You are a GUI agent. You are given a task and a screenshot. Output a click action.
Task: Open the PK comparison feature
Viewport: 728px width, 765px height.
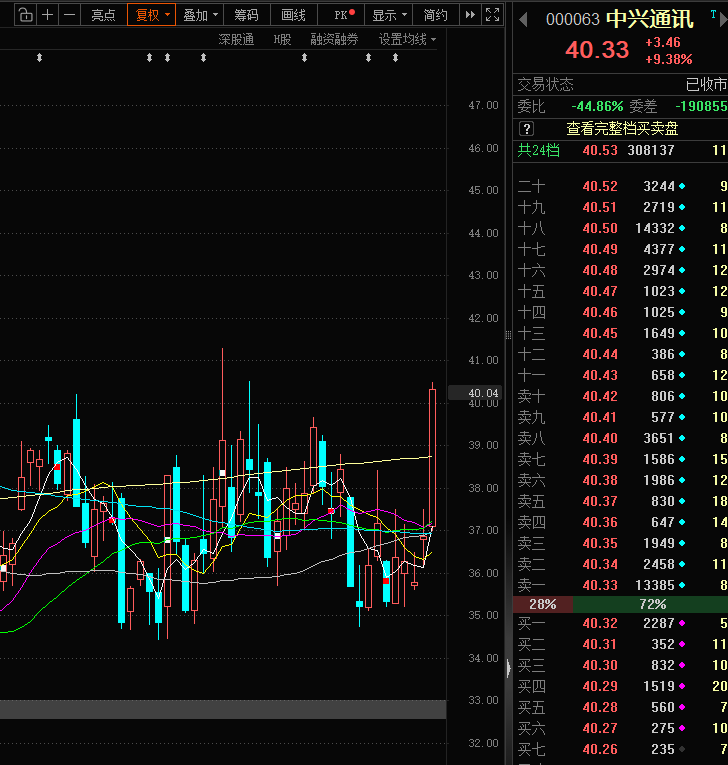pyautogui.click(x=341, y=15)
